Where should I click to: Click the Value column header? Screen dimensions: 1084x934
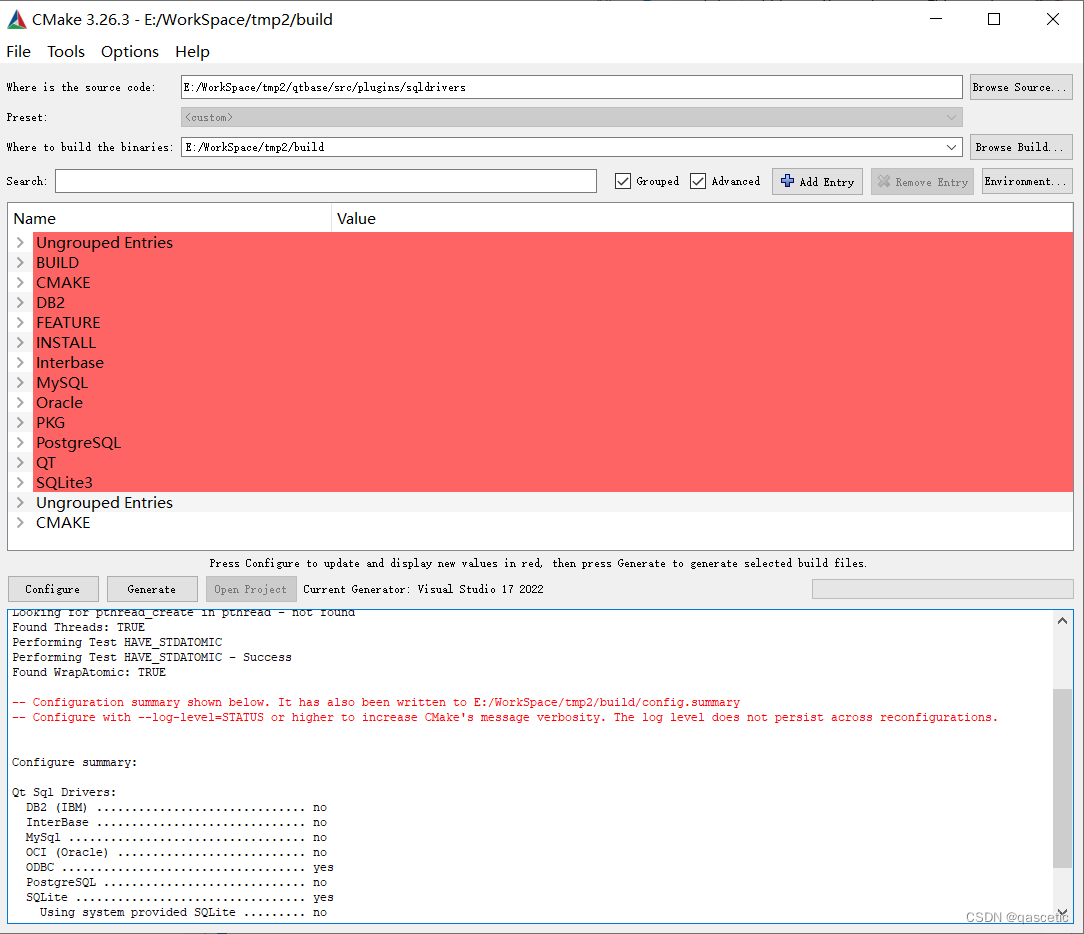pyautogui.click(x=702, y=218)
